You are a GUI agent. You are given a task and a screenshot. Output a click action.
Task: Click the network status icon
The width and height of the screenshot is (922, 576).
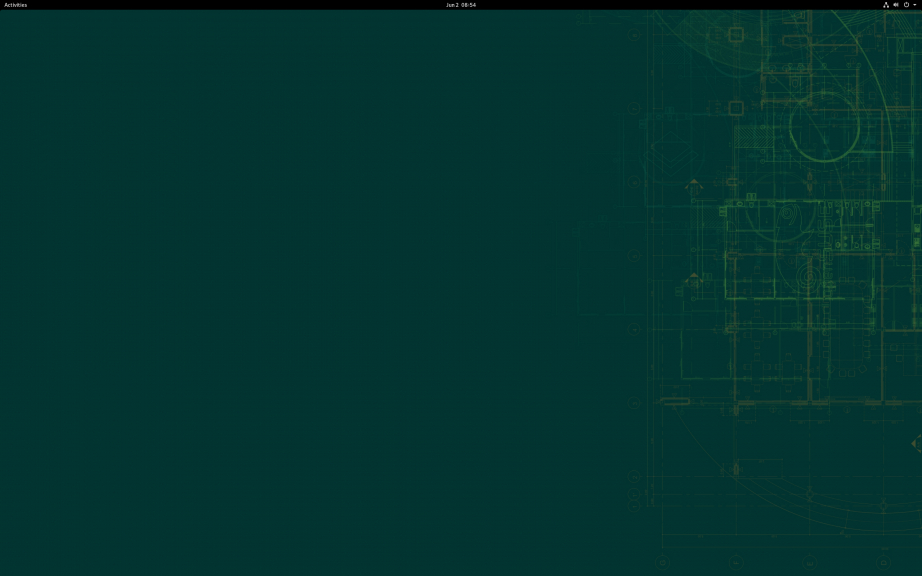[x=886, y=5]
